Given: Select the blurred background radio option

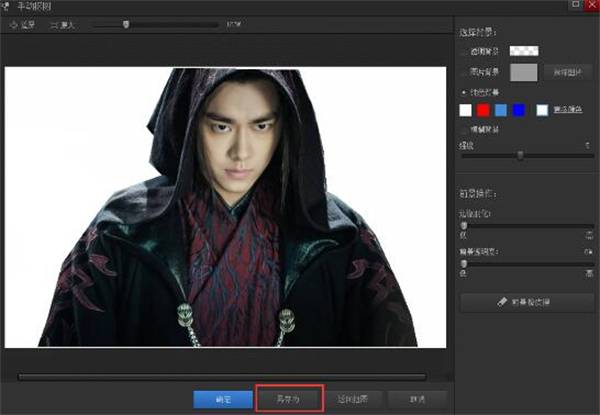Looking at the screenshot, I should [464, 130].
